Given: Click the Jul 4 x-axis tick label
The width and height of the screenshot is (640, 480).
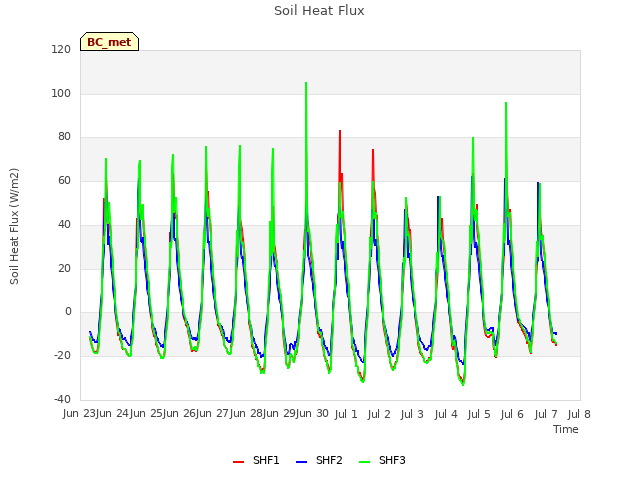Looking at the screenshot, I should 446,414.
